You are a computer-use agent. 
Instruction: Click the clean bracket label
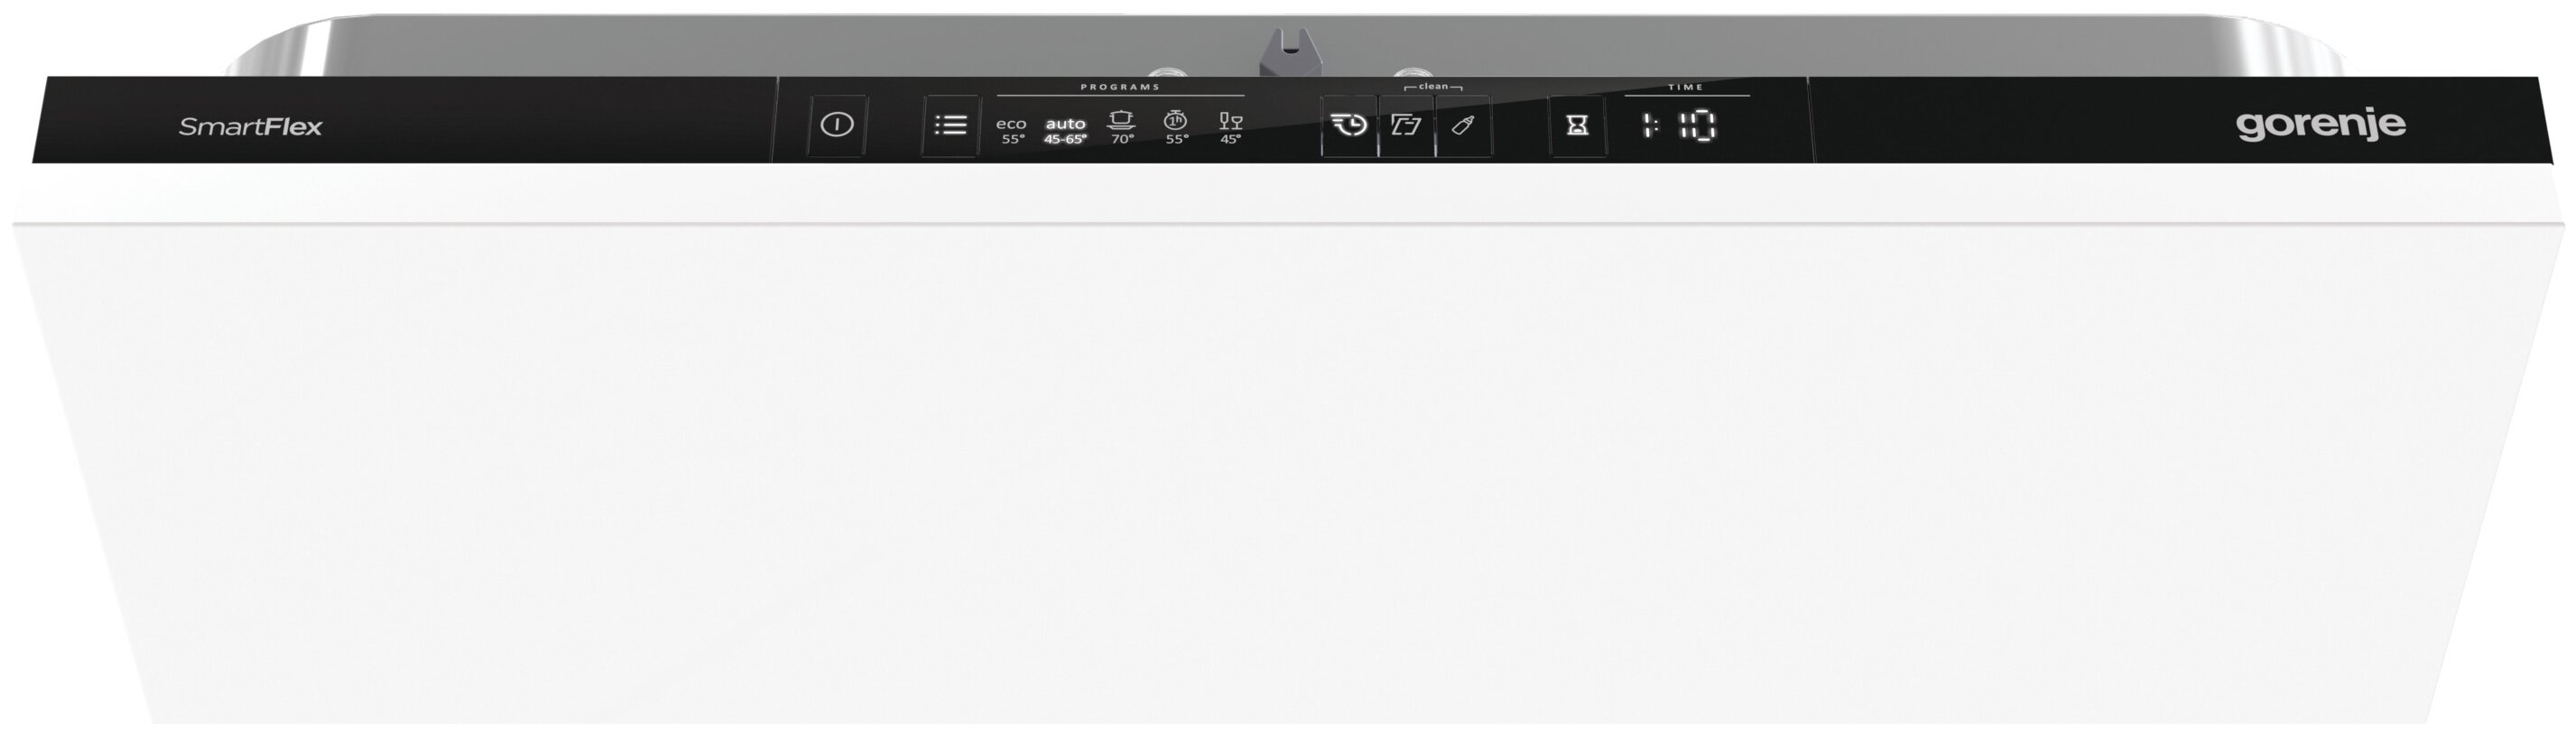pos(1433,87)
